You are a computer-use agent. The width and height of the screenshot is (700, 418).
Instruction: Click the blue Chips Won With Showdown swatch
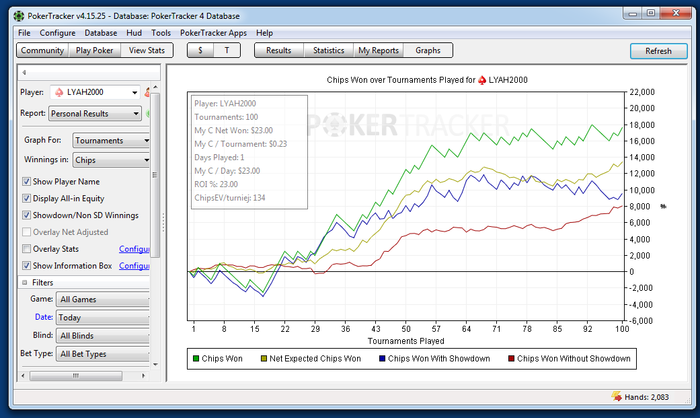click(x=382, y=359)
